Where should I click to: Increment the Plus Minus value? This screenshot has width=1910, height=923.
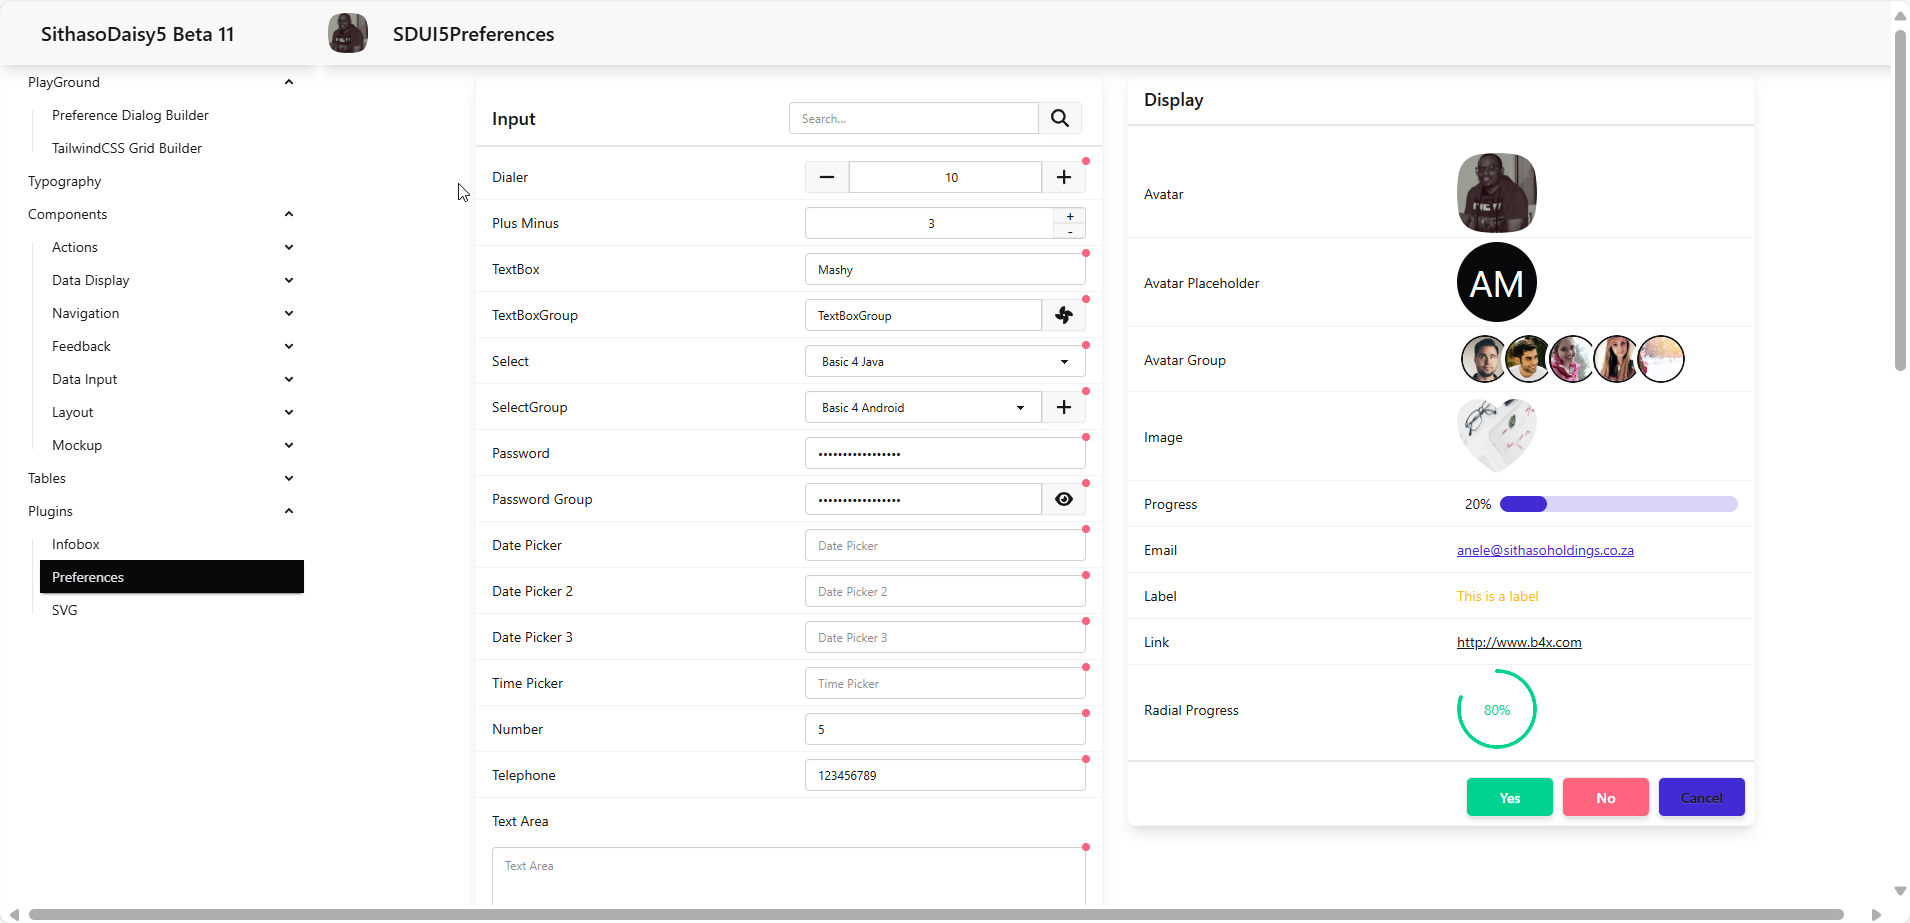[x=1070, y=216]
